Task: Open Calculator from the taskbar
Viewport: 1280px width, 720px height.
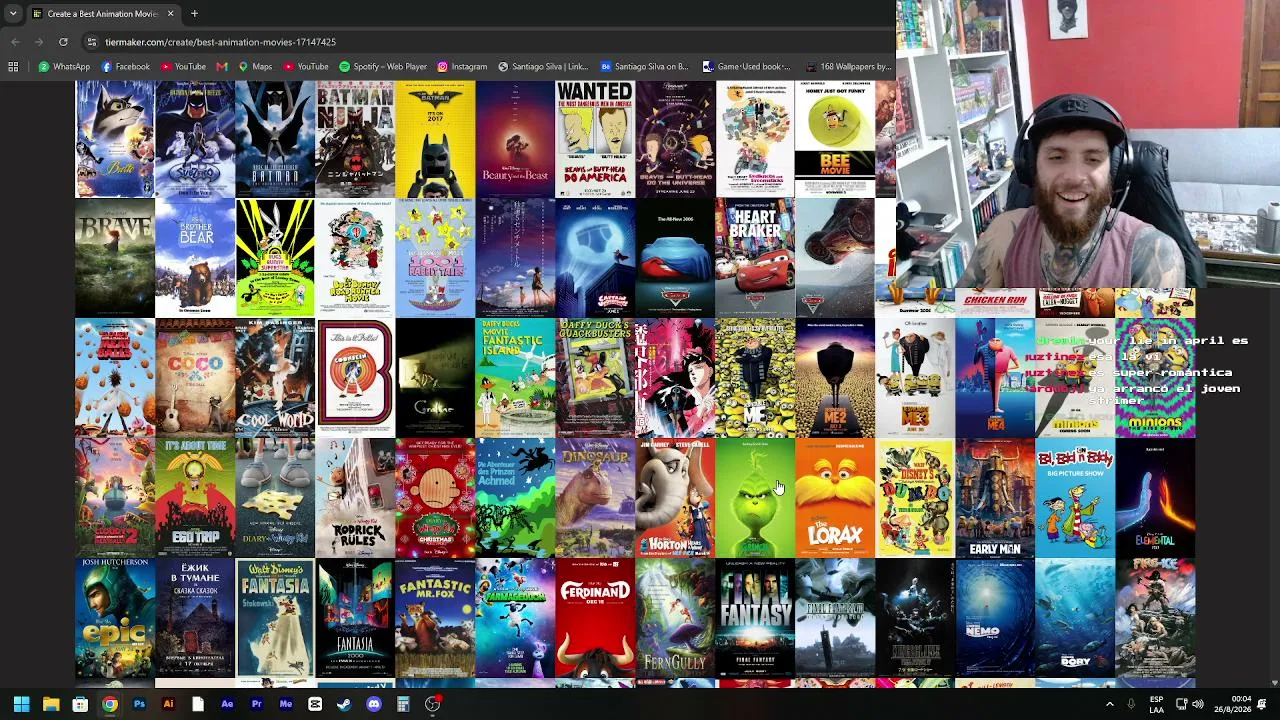Action: click(x=403, y=704)
